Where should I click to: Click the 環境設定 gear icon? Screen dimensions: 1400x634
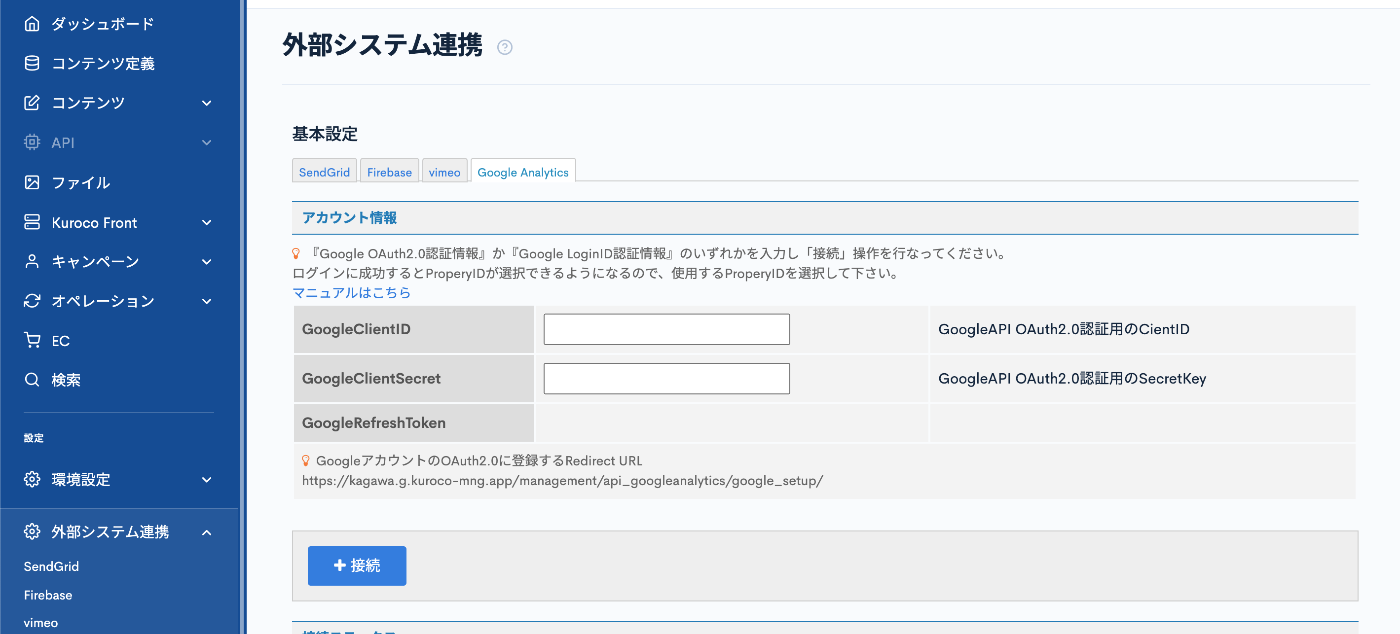point(32,480)
